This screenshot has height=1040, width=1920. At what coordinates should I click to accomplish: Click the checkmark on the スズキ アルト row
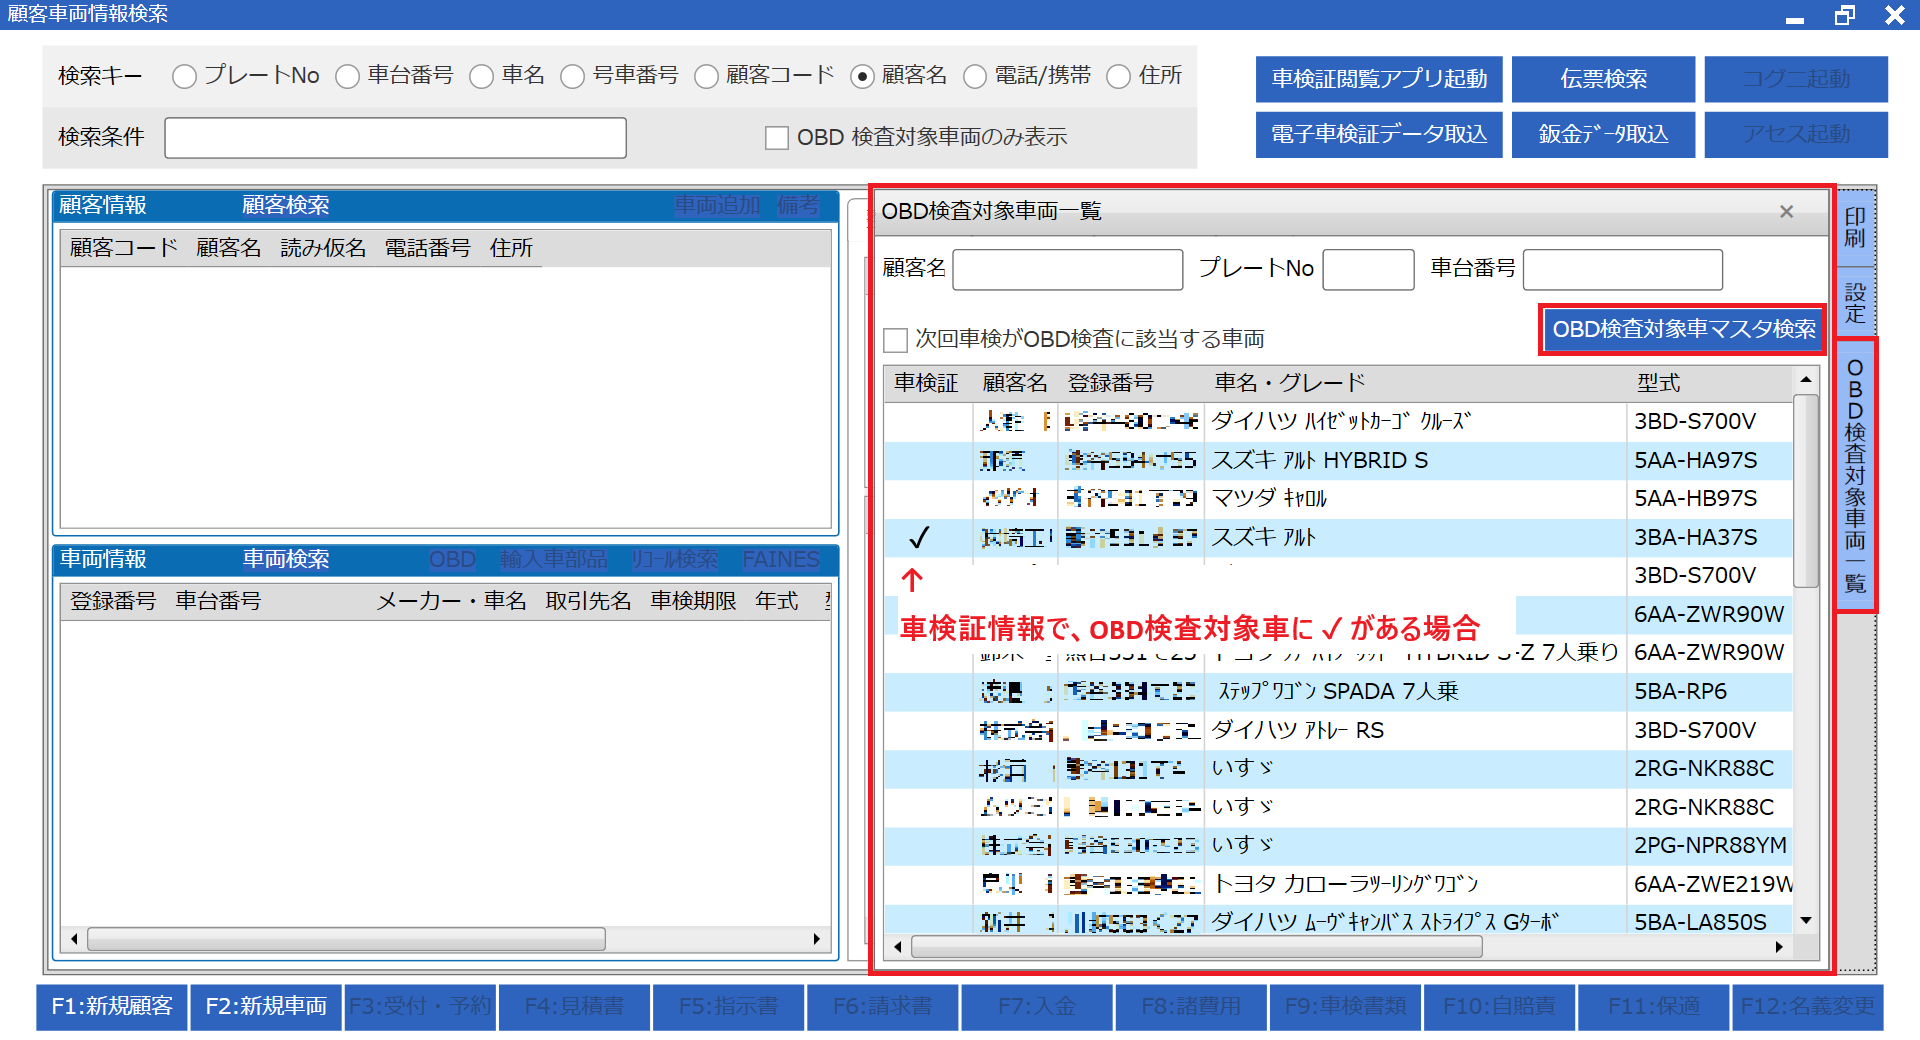coord(919,538)
